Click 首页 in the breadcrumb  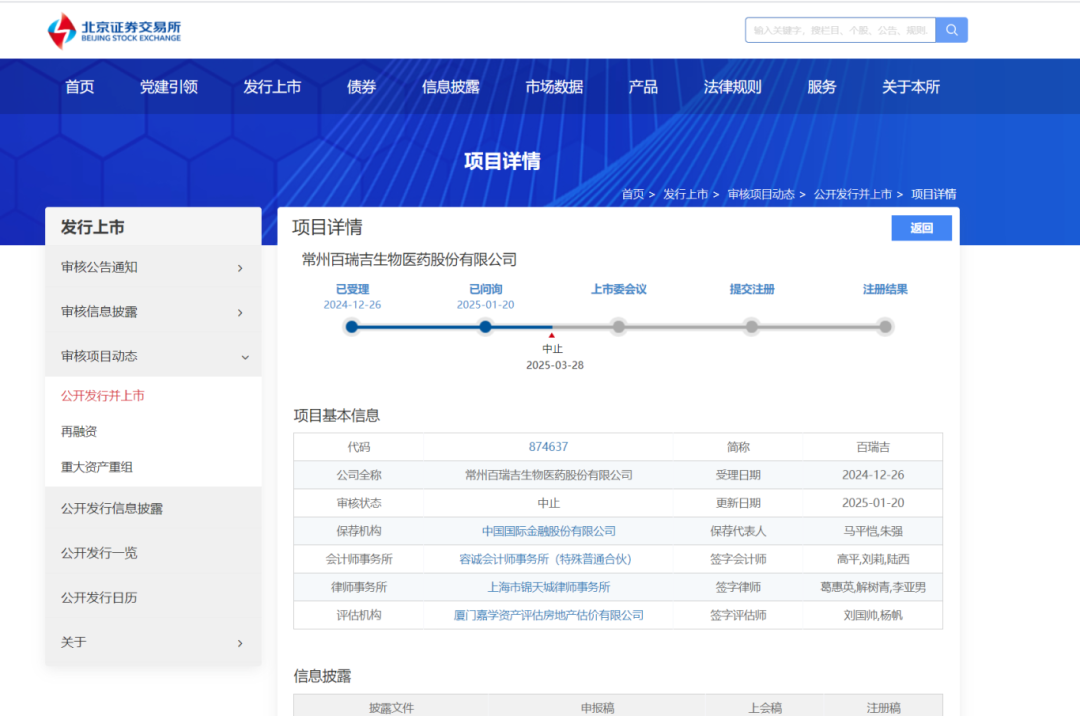click(x=632, y=194)
